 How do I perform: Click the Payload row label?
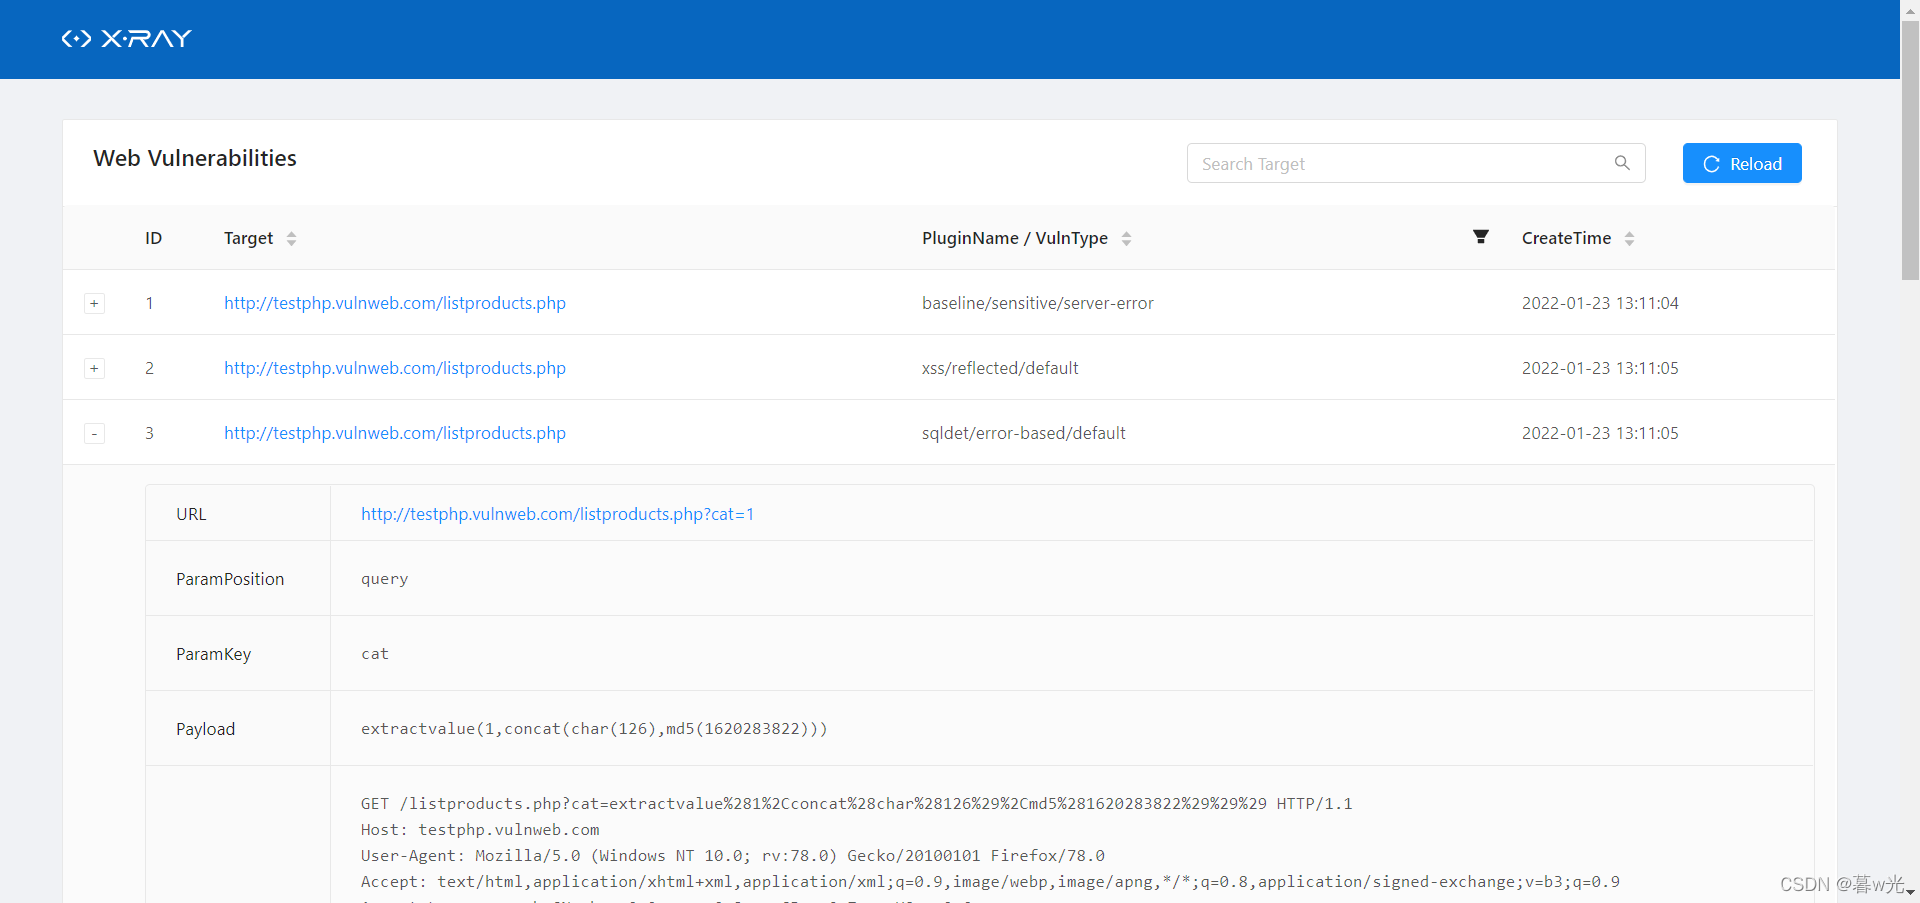(x=206, y=729)
